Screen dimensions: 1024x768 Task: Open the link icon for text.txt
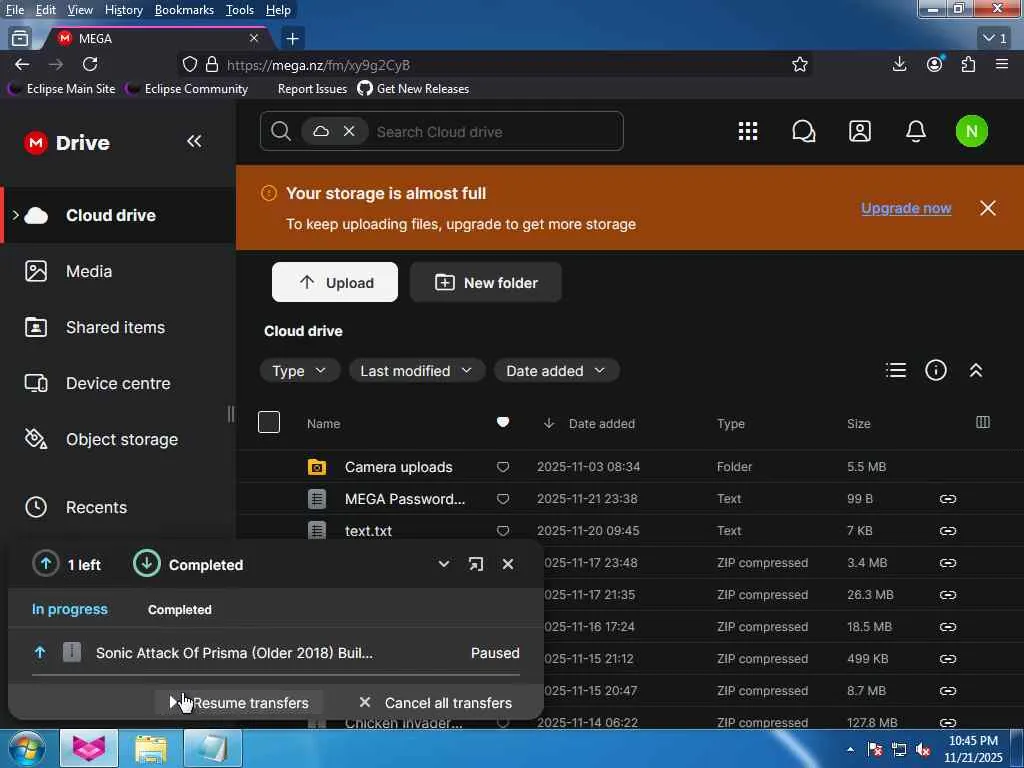coord(948,531)
